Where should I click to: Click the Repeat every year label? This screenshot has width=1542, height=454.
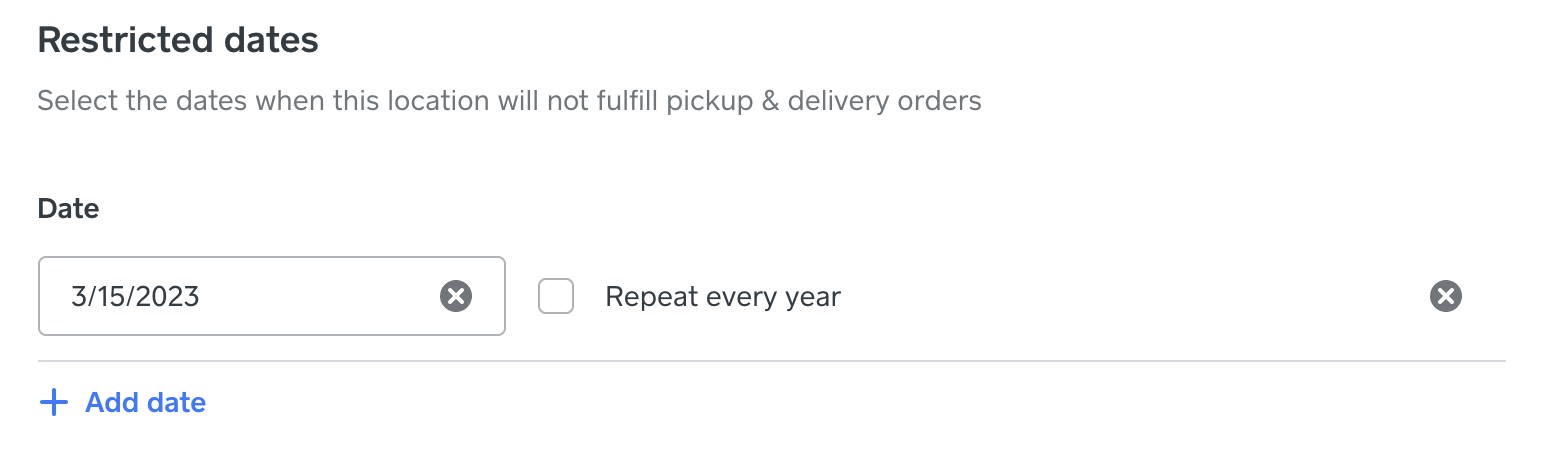722,297
